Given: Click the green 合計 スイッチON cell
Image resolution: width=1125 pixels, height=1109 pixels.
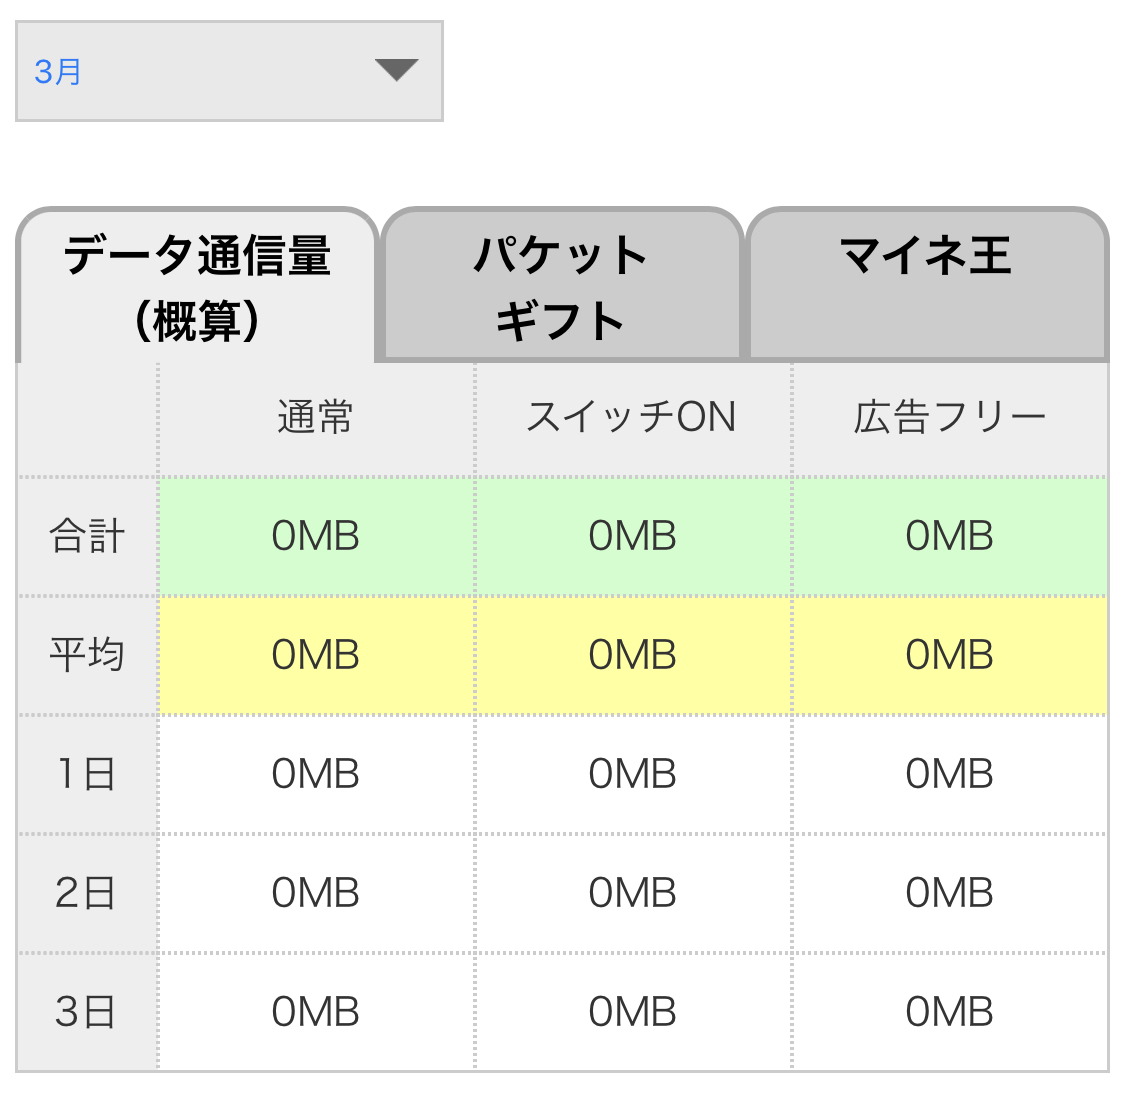Looking at the screenshot, I should pyautogui.click(x=632, y=537).
